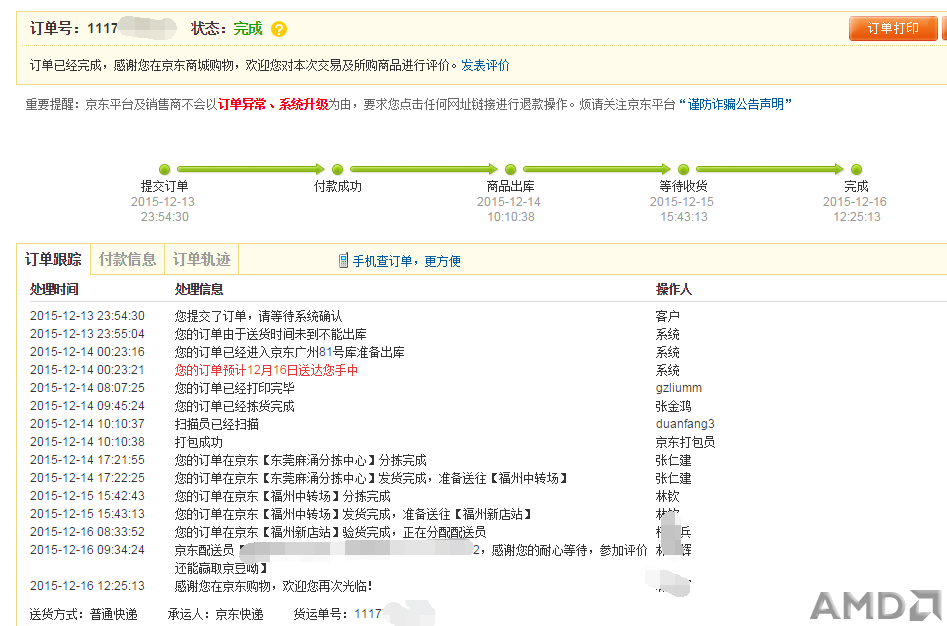
Task: Switch to the 订单跟踪 tab
Action: (x=53, y=260)
